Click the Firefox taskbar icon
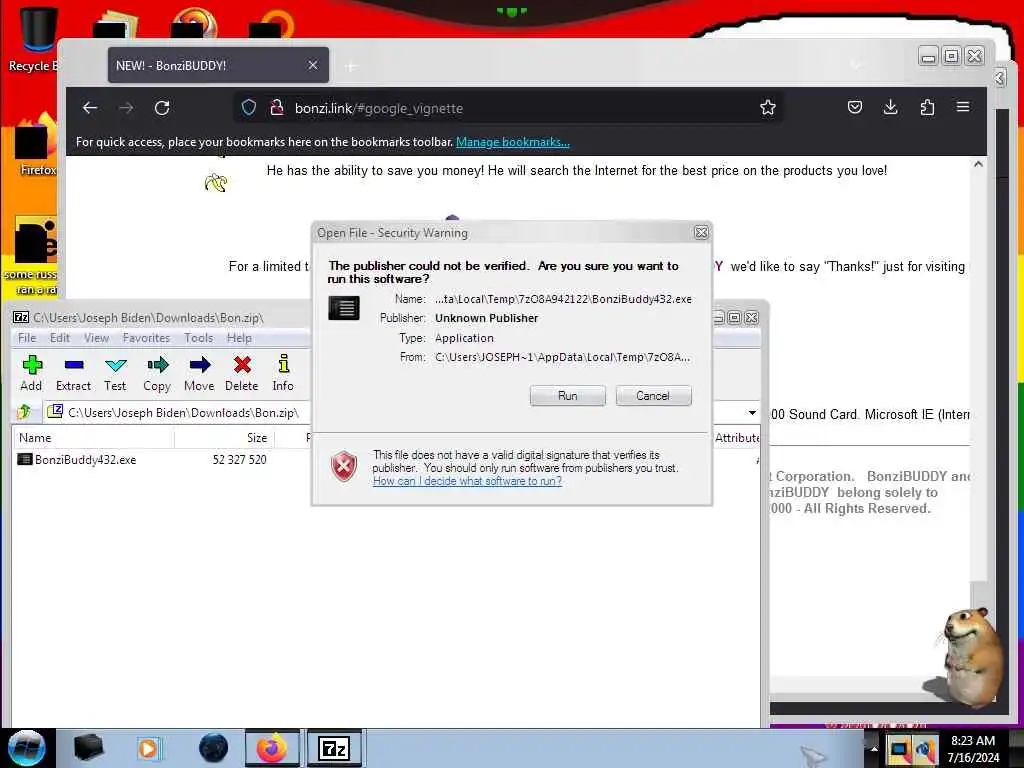Viewport: 1024px width, 768px height. pyautogui.click(x=272, y=748)
